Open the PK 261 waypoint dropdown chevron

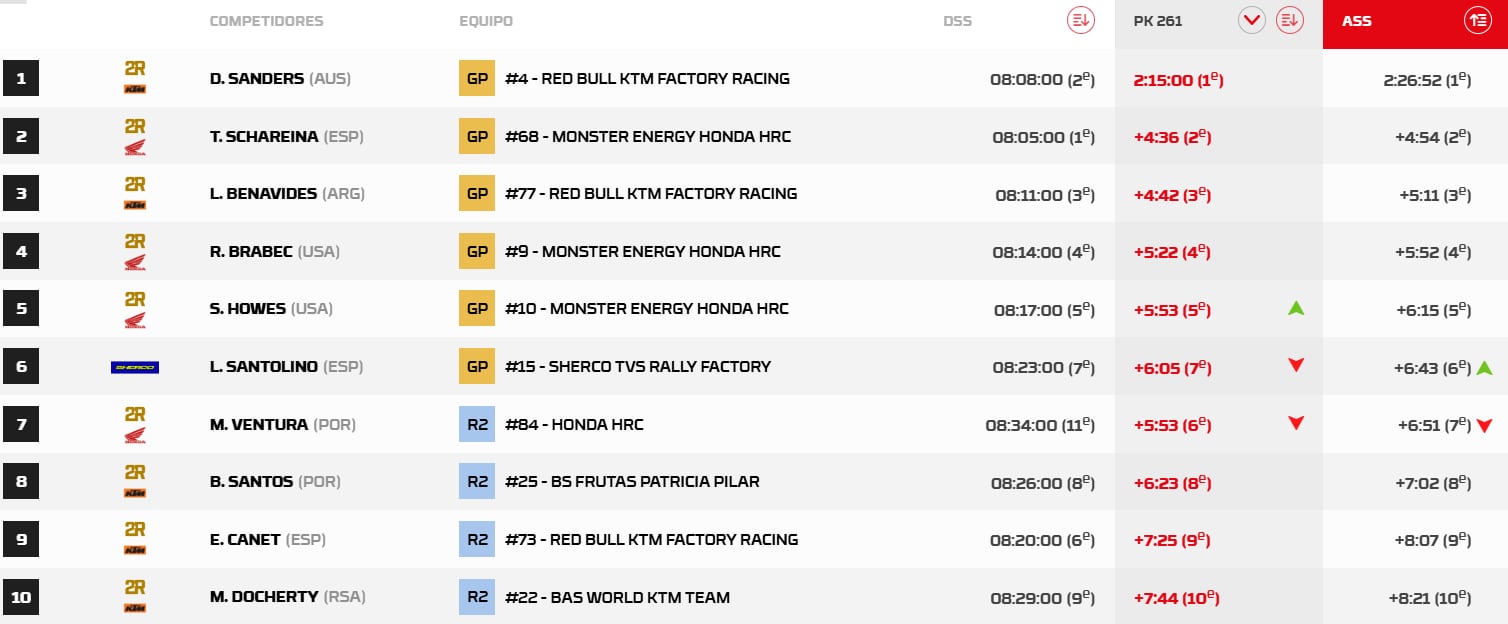(1252, 20)
